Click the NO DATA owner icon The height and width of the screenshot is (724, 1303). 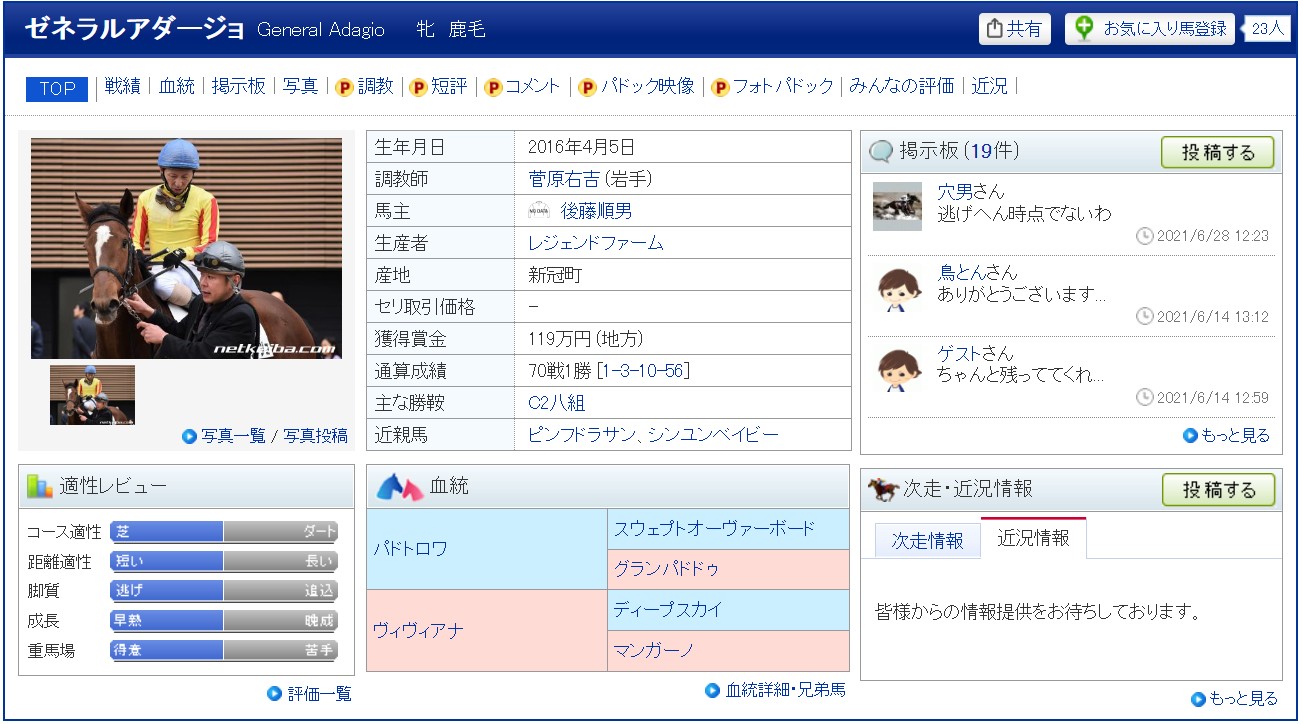(539, 211)
